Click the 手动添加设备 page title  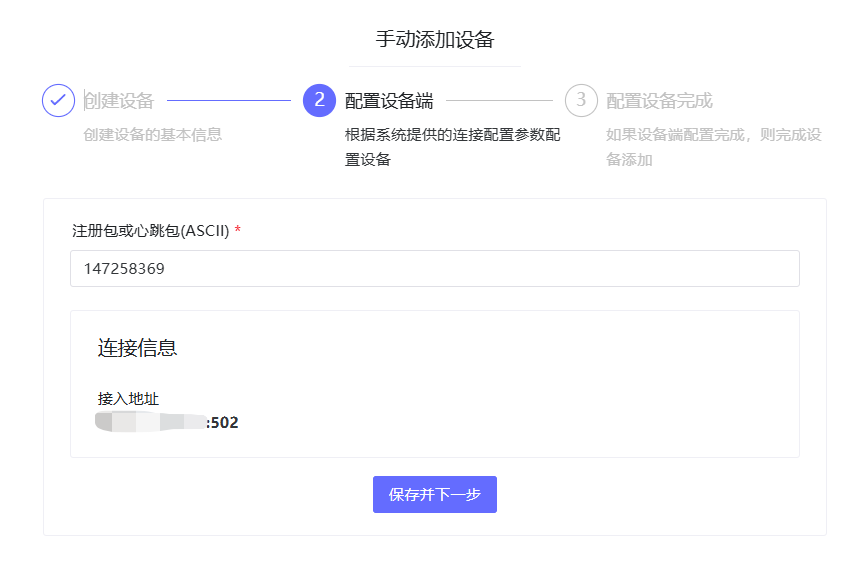pyautogui.click(x=434, y=40)
